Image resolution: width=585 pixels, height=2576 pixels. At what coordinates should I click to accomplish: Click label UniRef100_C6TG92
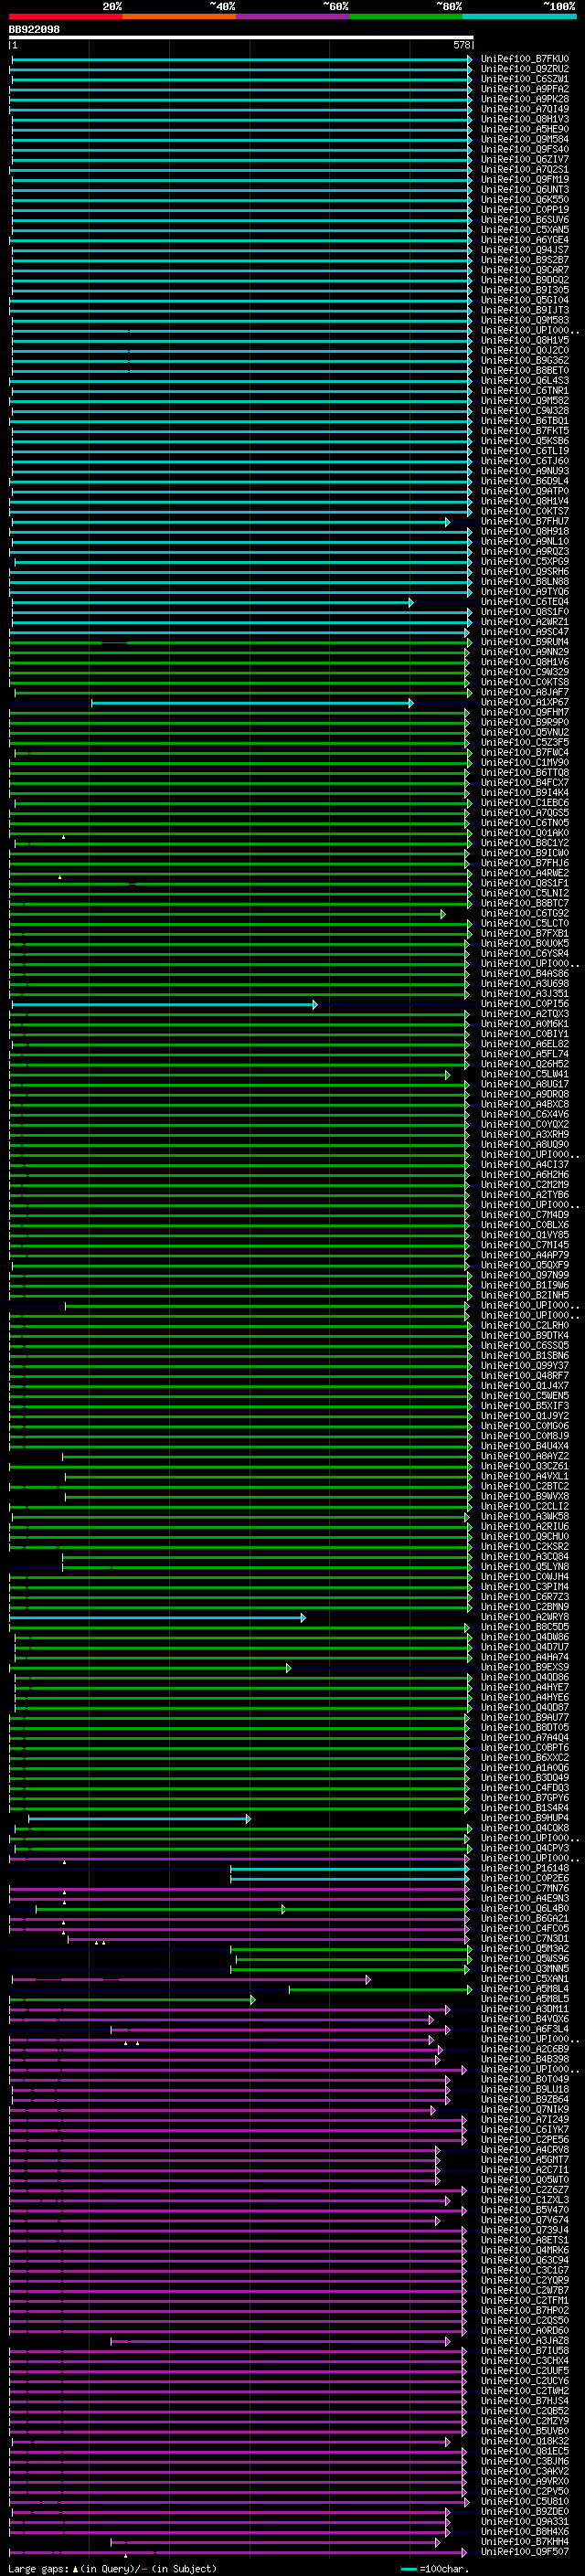pyautogui.click(x=524, y=913)
